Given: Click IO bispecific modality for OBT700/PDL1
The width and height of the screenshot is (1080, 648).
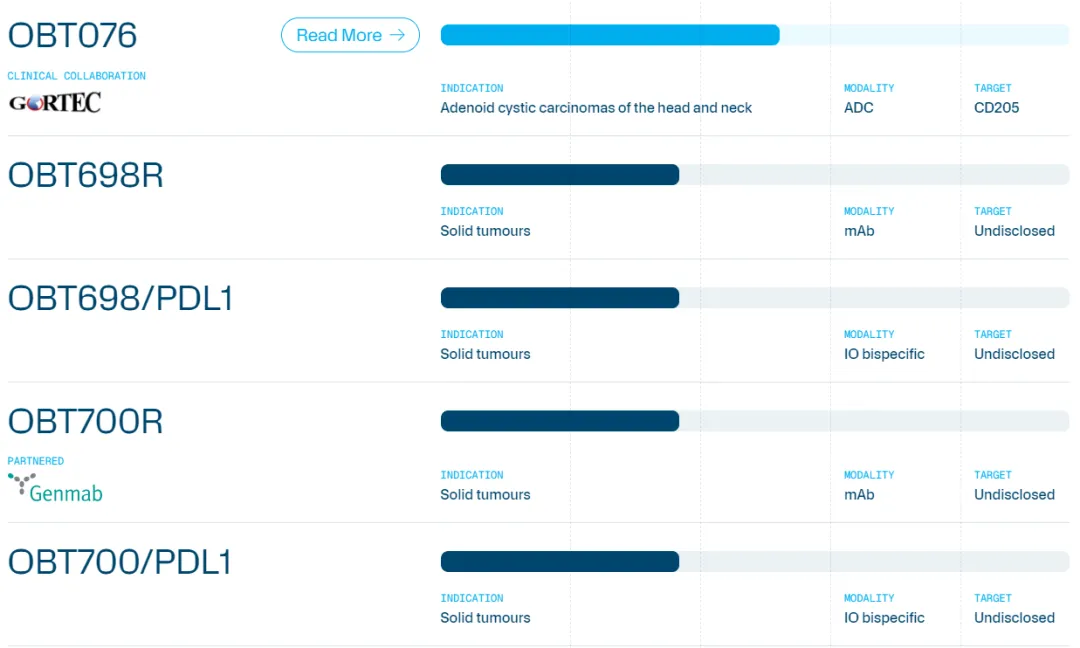Looking at the screenshot, I should pos(884,618).
